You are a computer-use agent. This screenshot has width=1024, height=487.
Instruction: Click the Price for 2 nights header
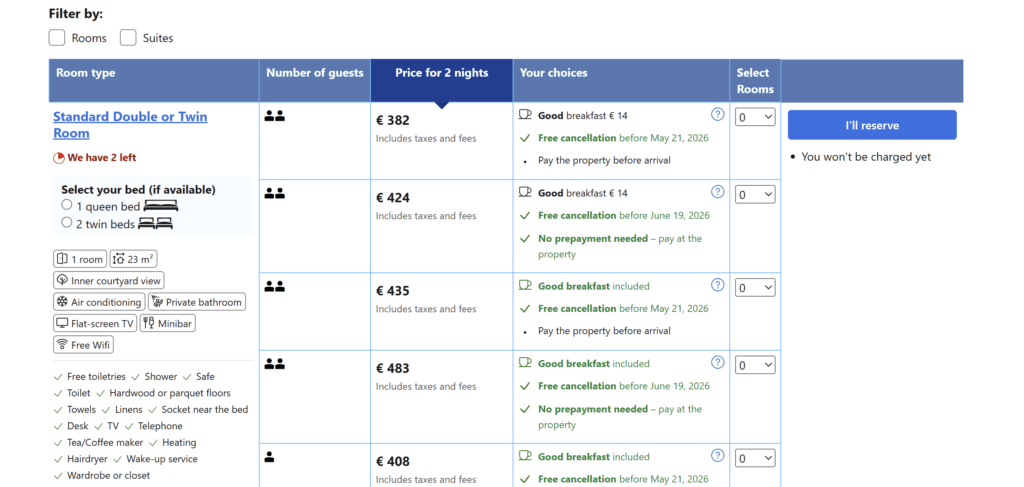click(x=441, y=73)
